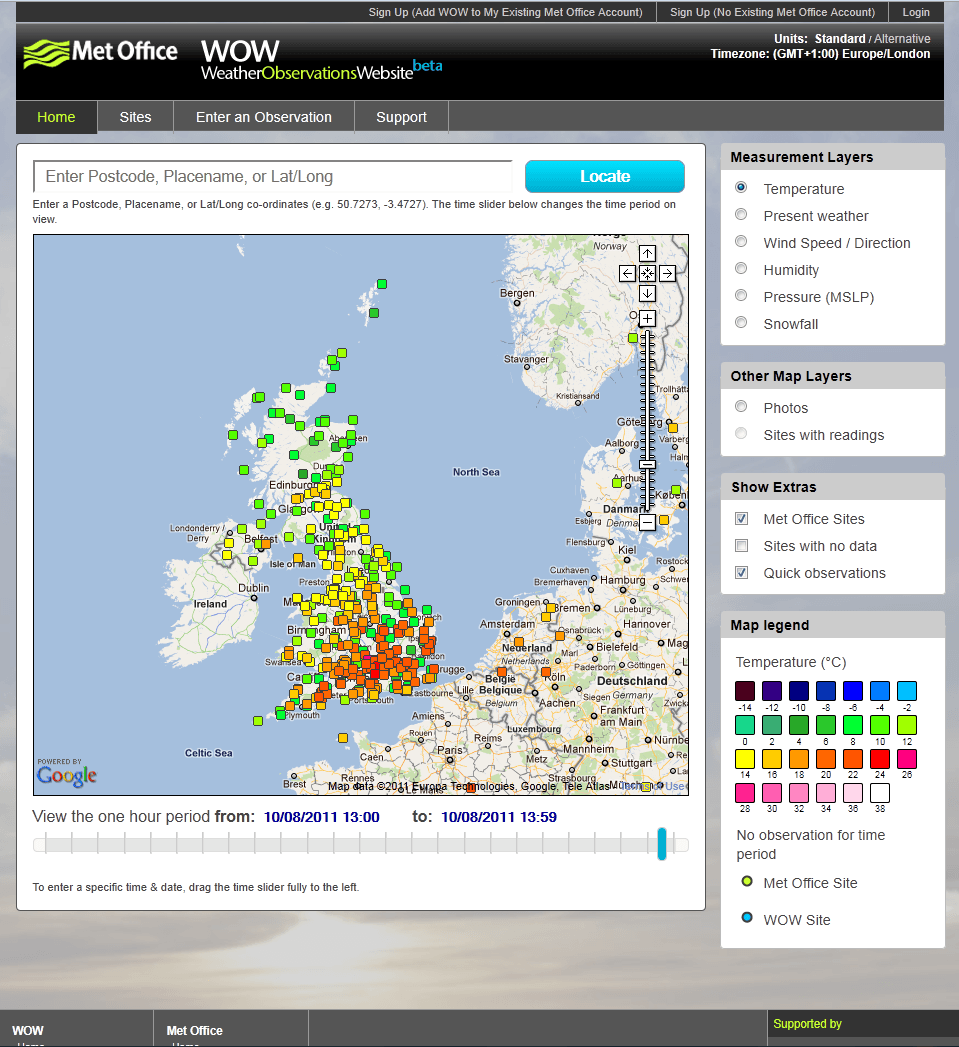Click the -14 temperature legend swatch
The width and height of the screenshot is (959, 1047).
pyautogui.click(x=745, y=690)
